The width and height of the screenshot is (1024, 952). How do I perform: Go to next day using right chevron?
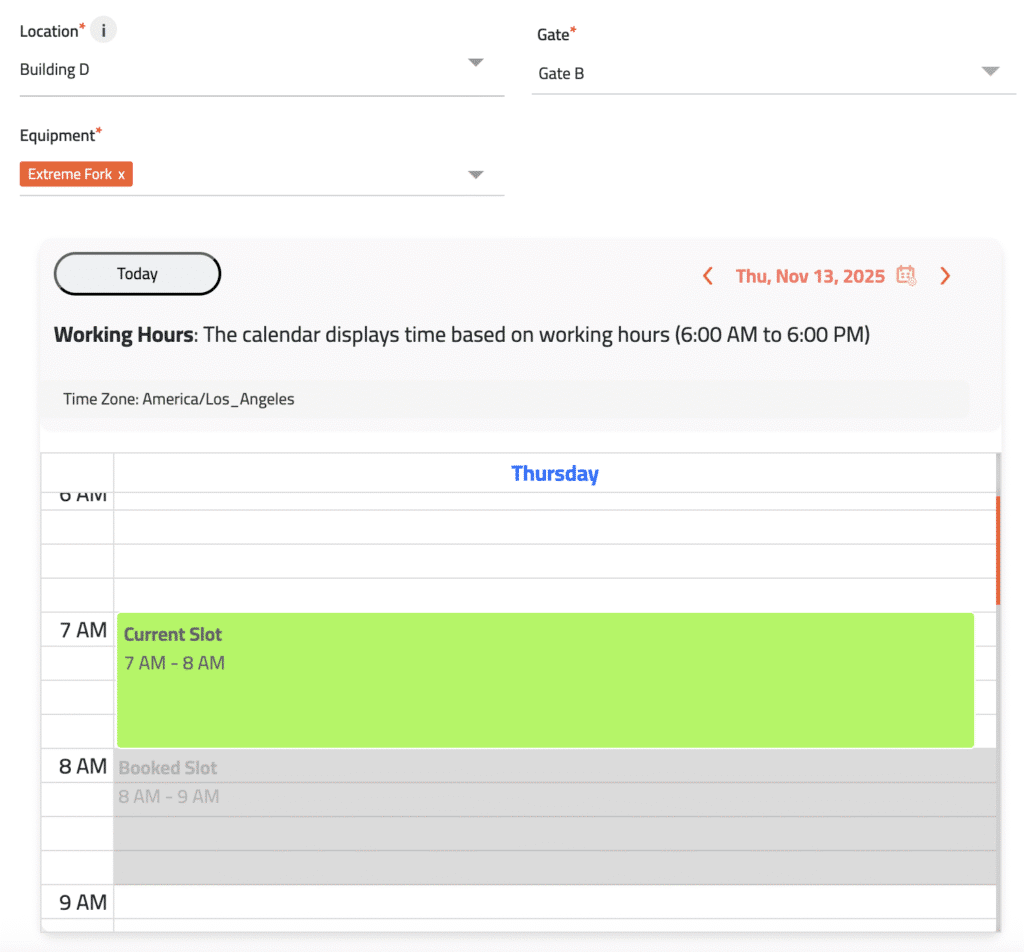[945, 276]
